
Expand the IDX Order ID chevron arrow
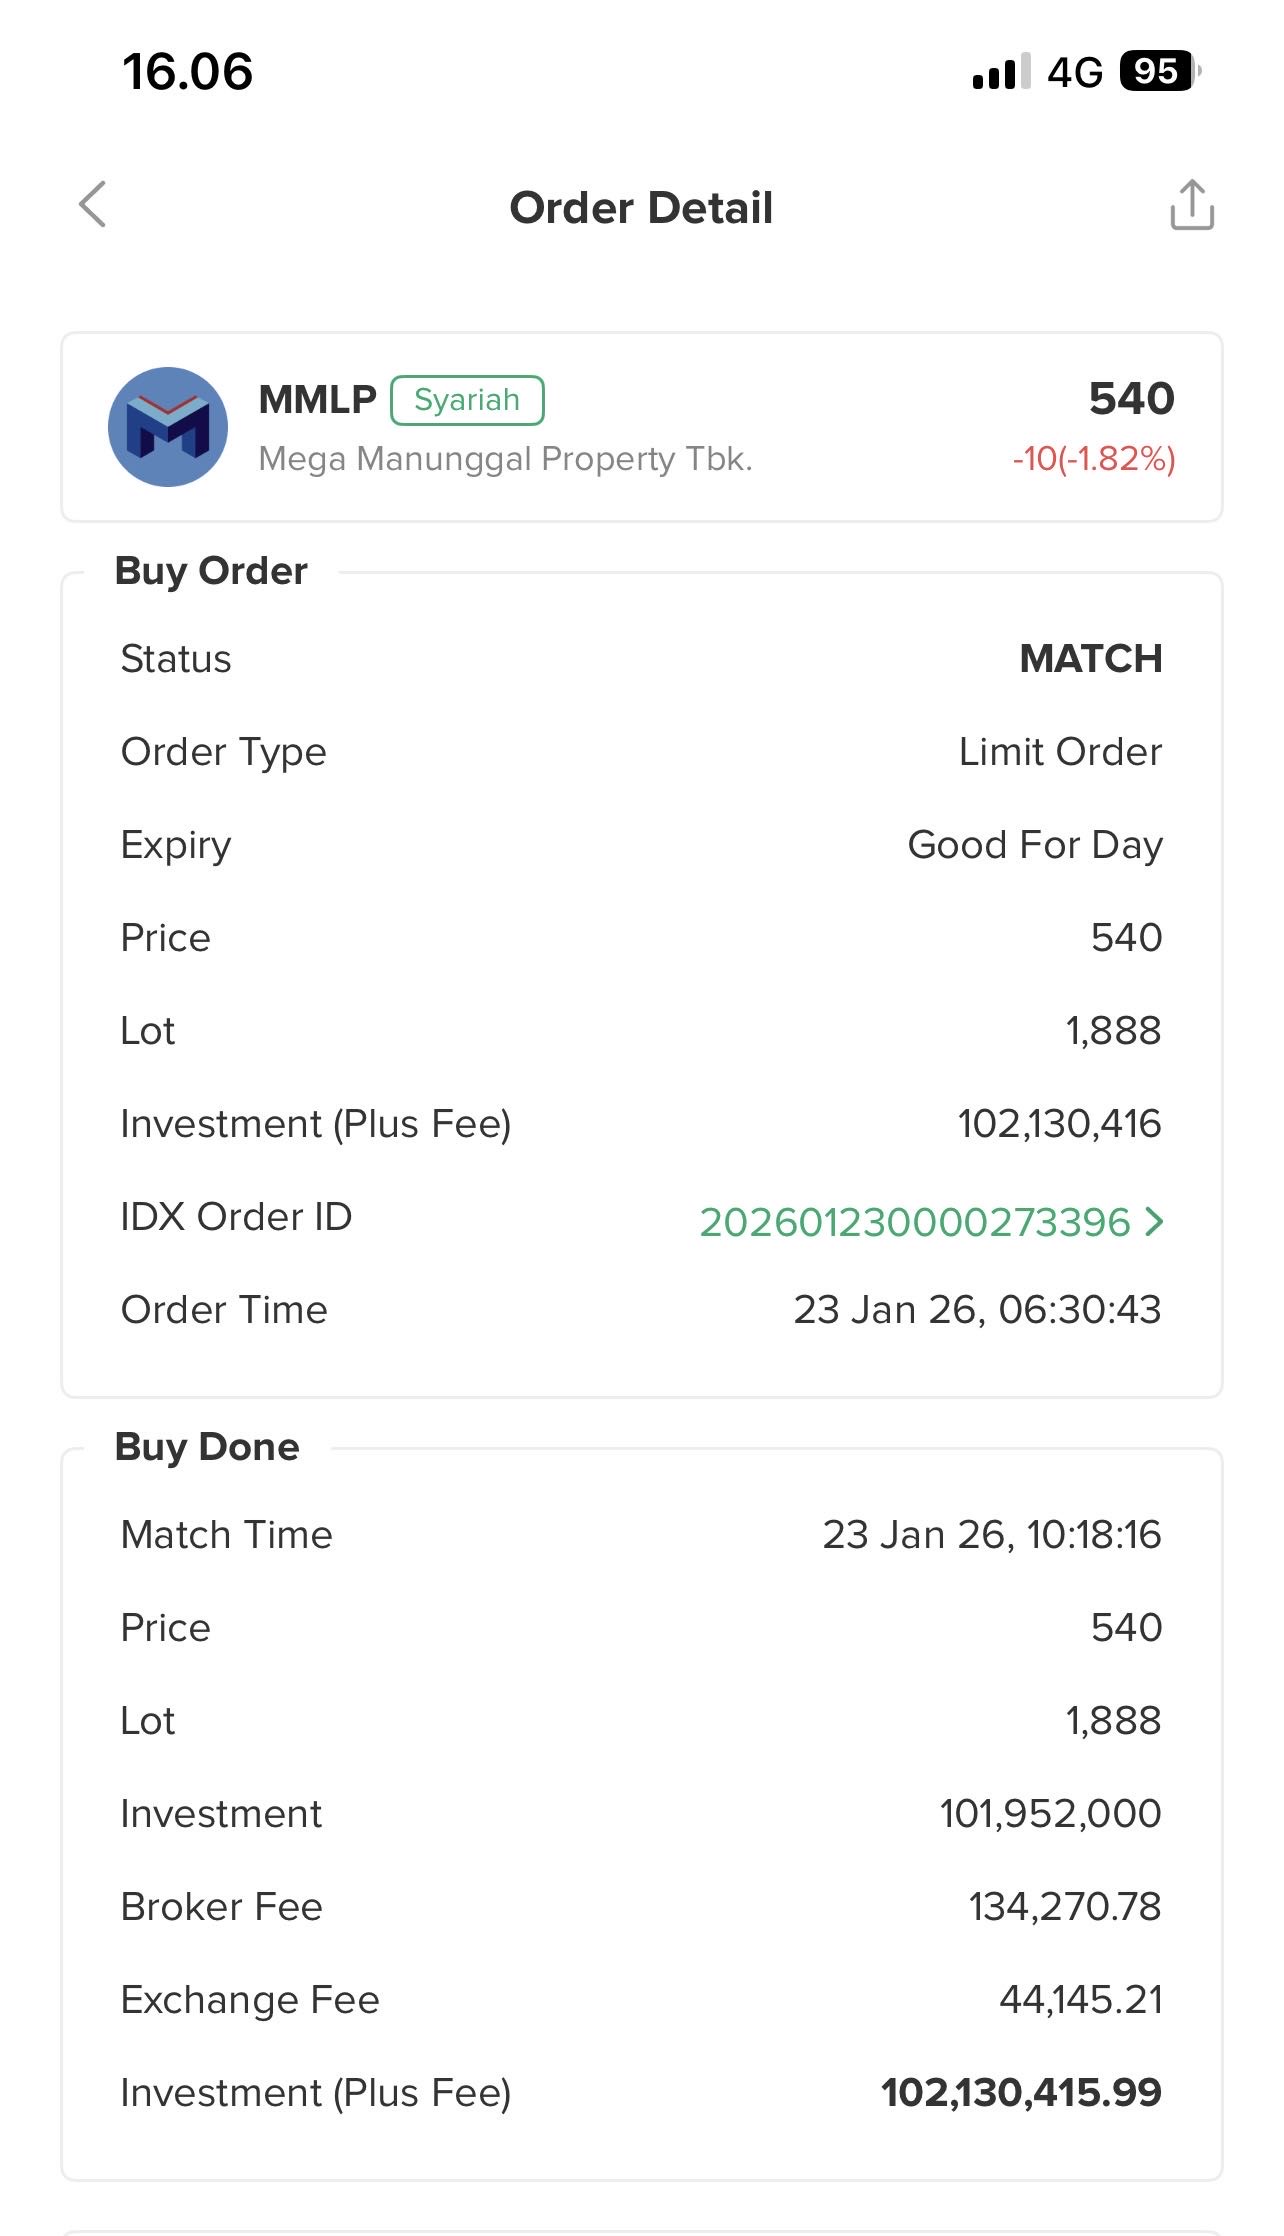click(x=1155, y=1221)
